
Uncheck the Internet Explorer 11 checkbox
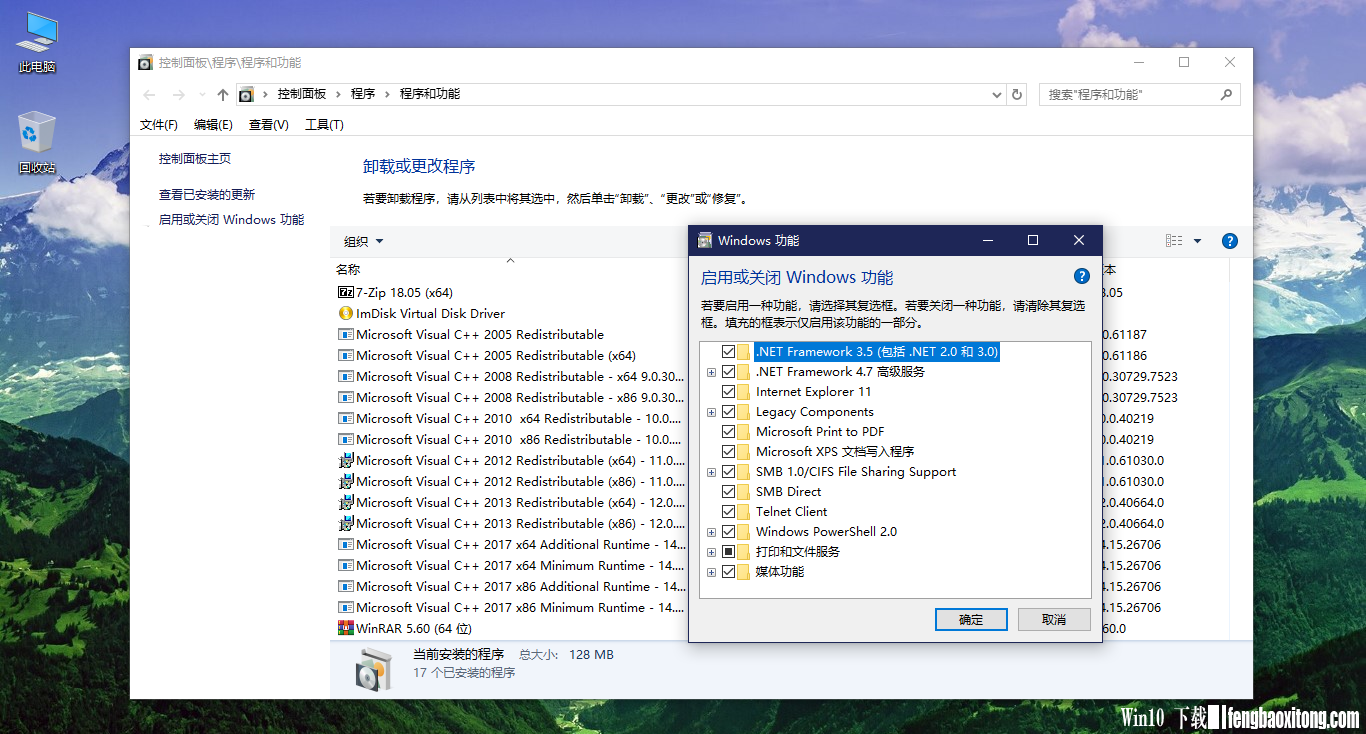[729, 392]
